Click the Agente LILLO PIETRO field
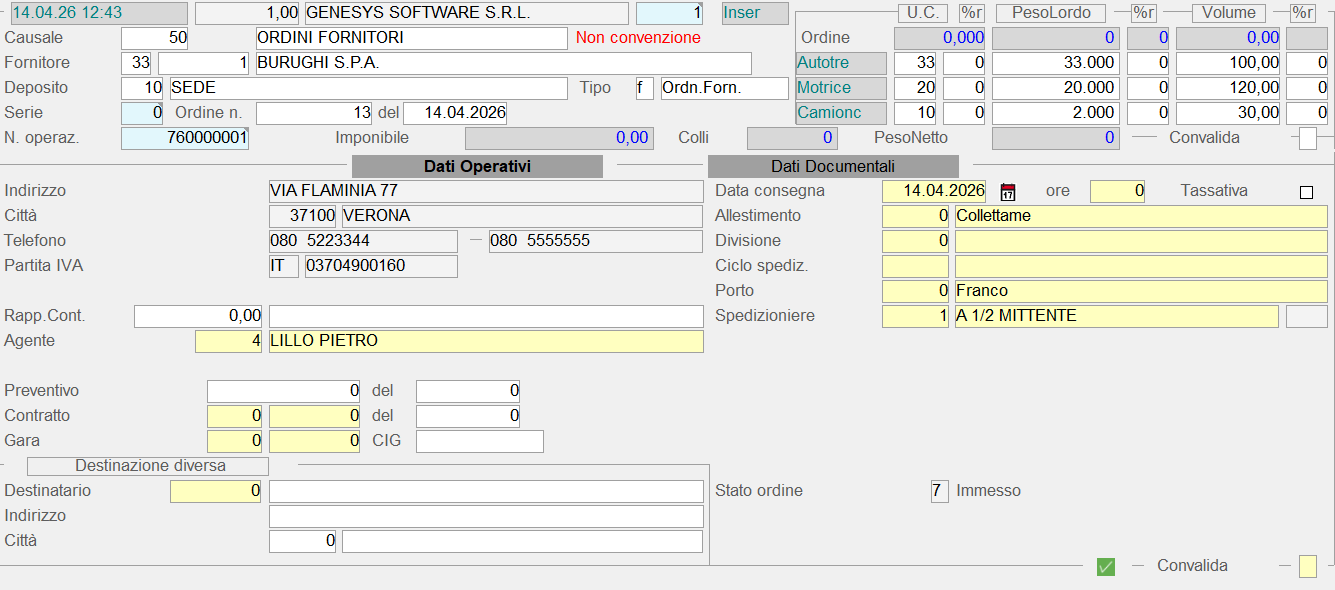This screenshot has width=1335, height=590. tap(486, 342)
